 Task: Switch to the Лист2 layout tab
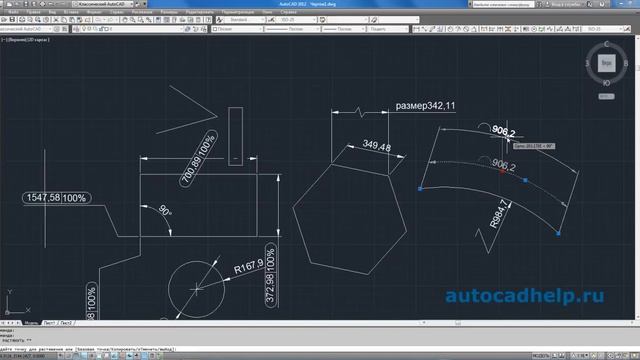[66, 323]
